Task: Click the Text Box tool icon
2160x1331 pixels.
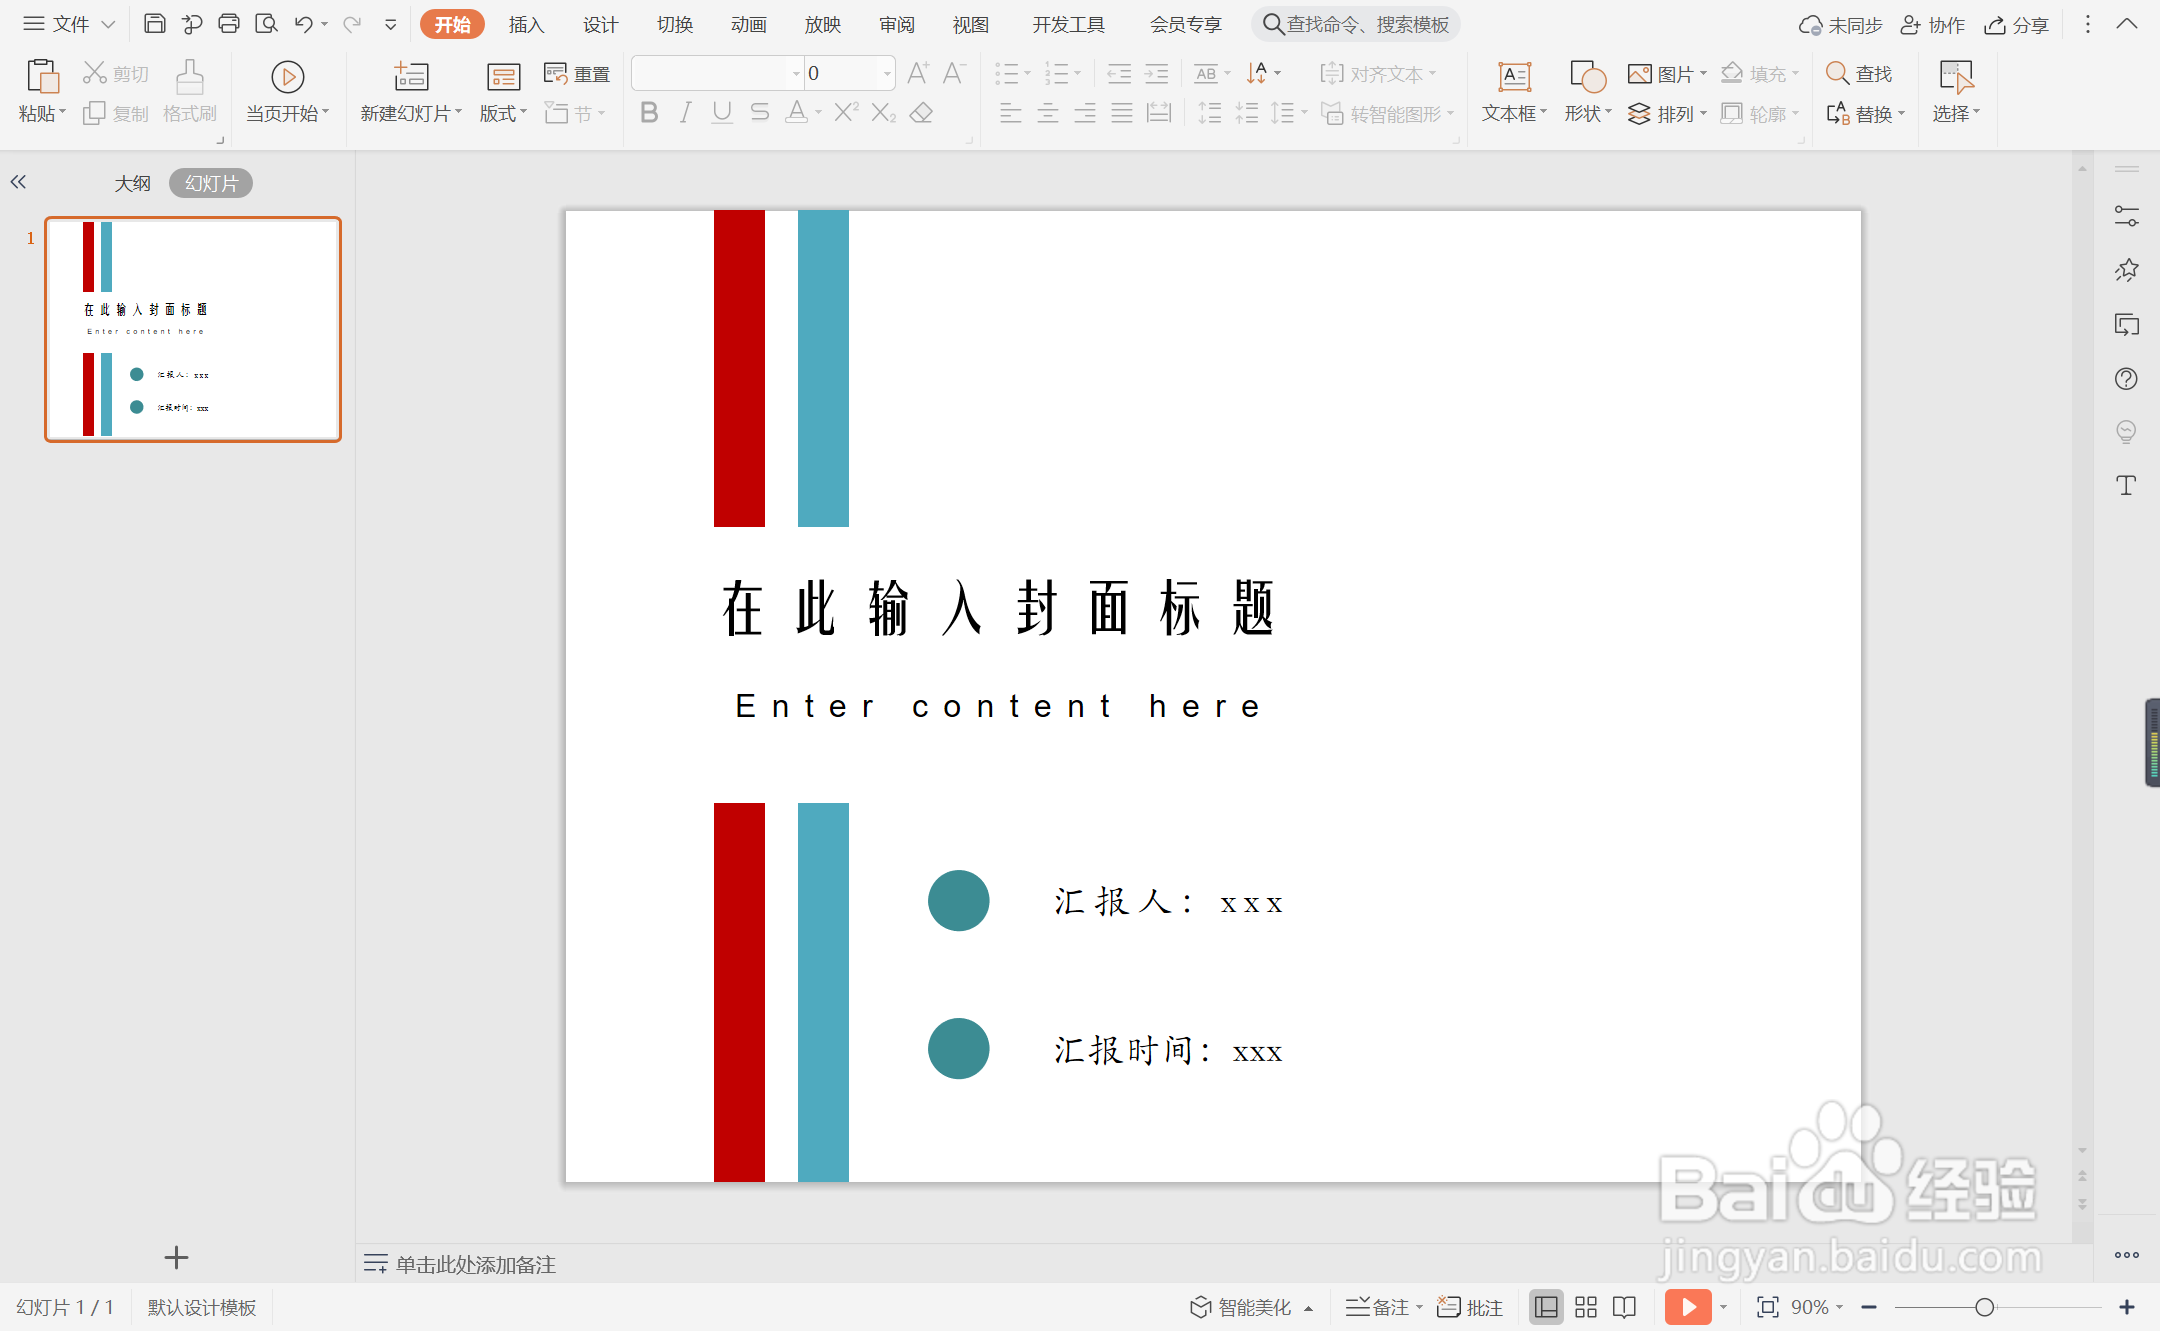Action: [x=1514, y=77]
